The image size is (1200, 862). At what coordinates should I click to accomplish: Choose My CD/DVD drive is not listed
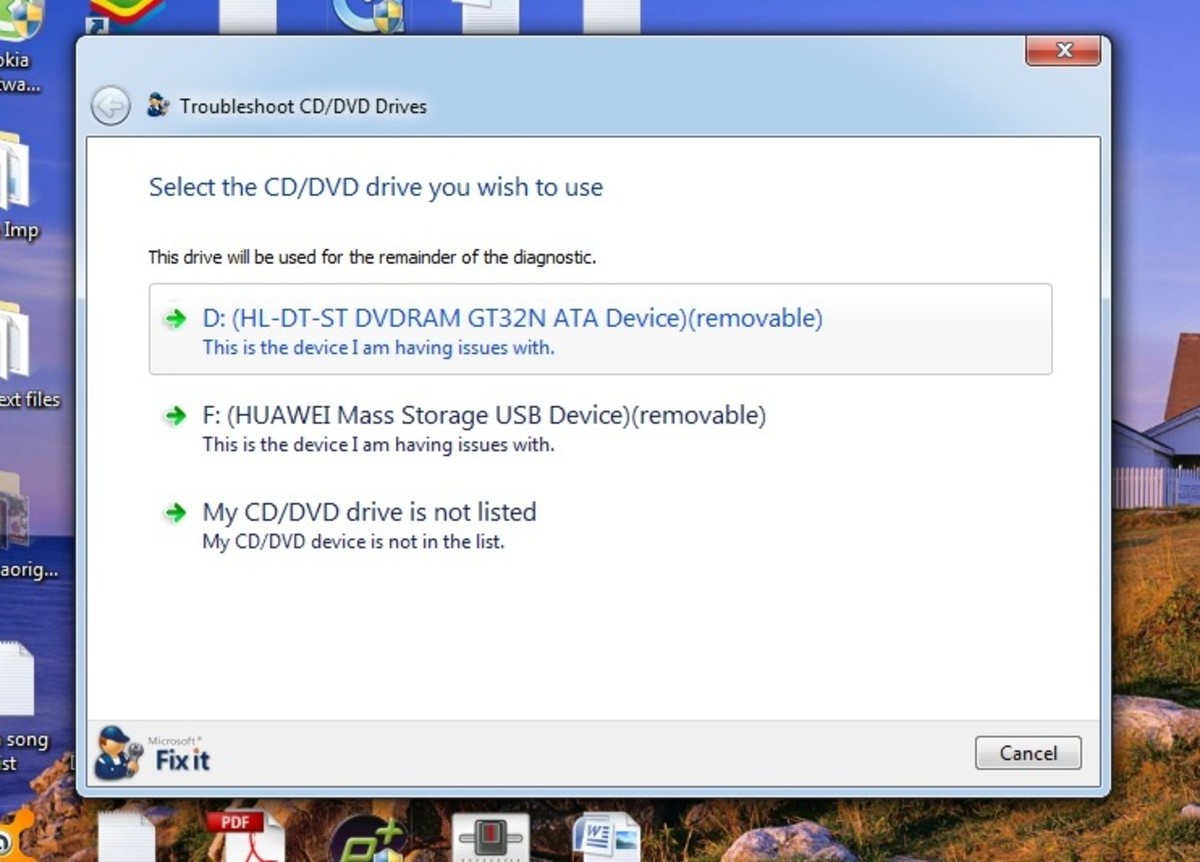[x=369, y=511]
